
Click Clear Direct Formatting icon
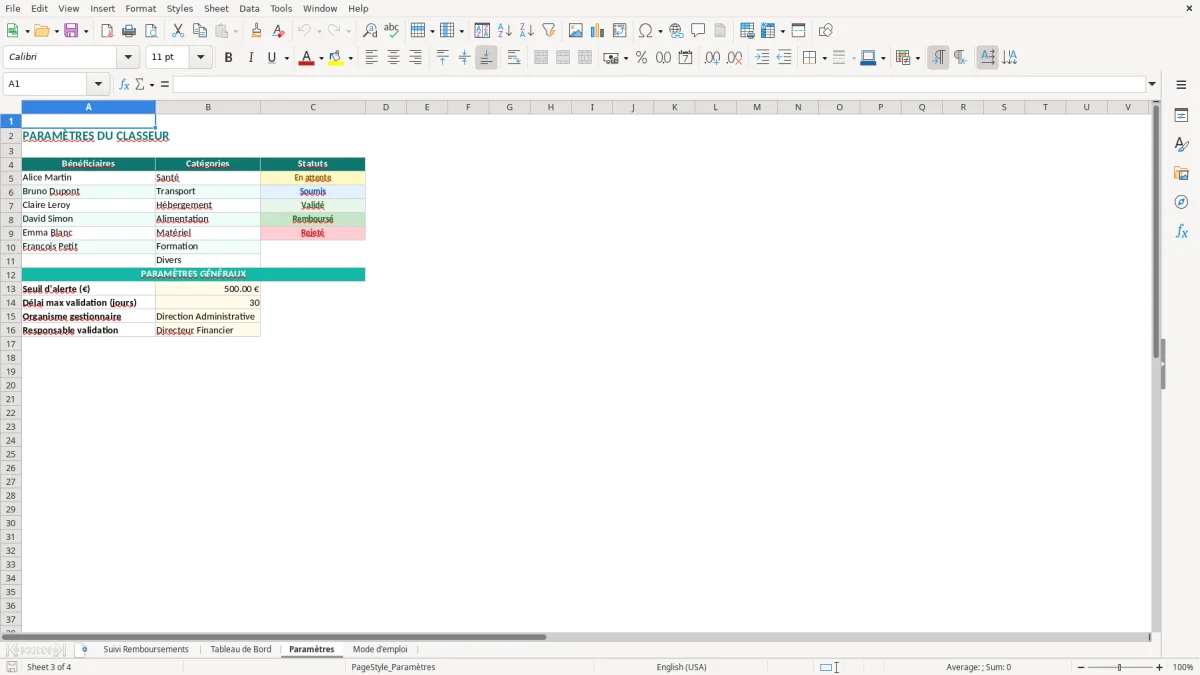[278, 31]
